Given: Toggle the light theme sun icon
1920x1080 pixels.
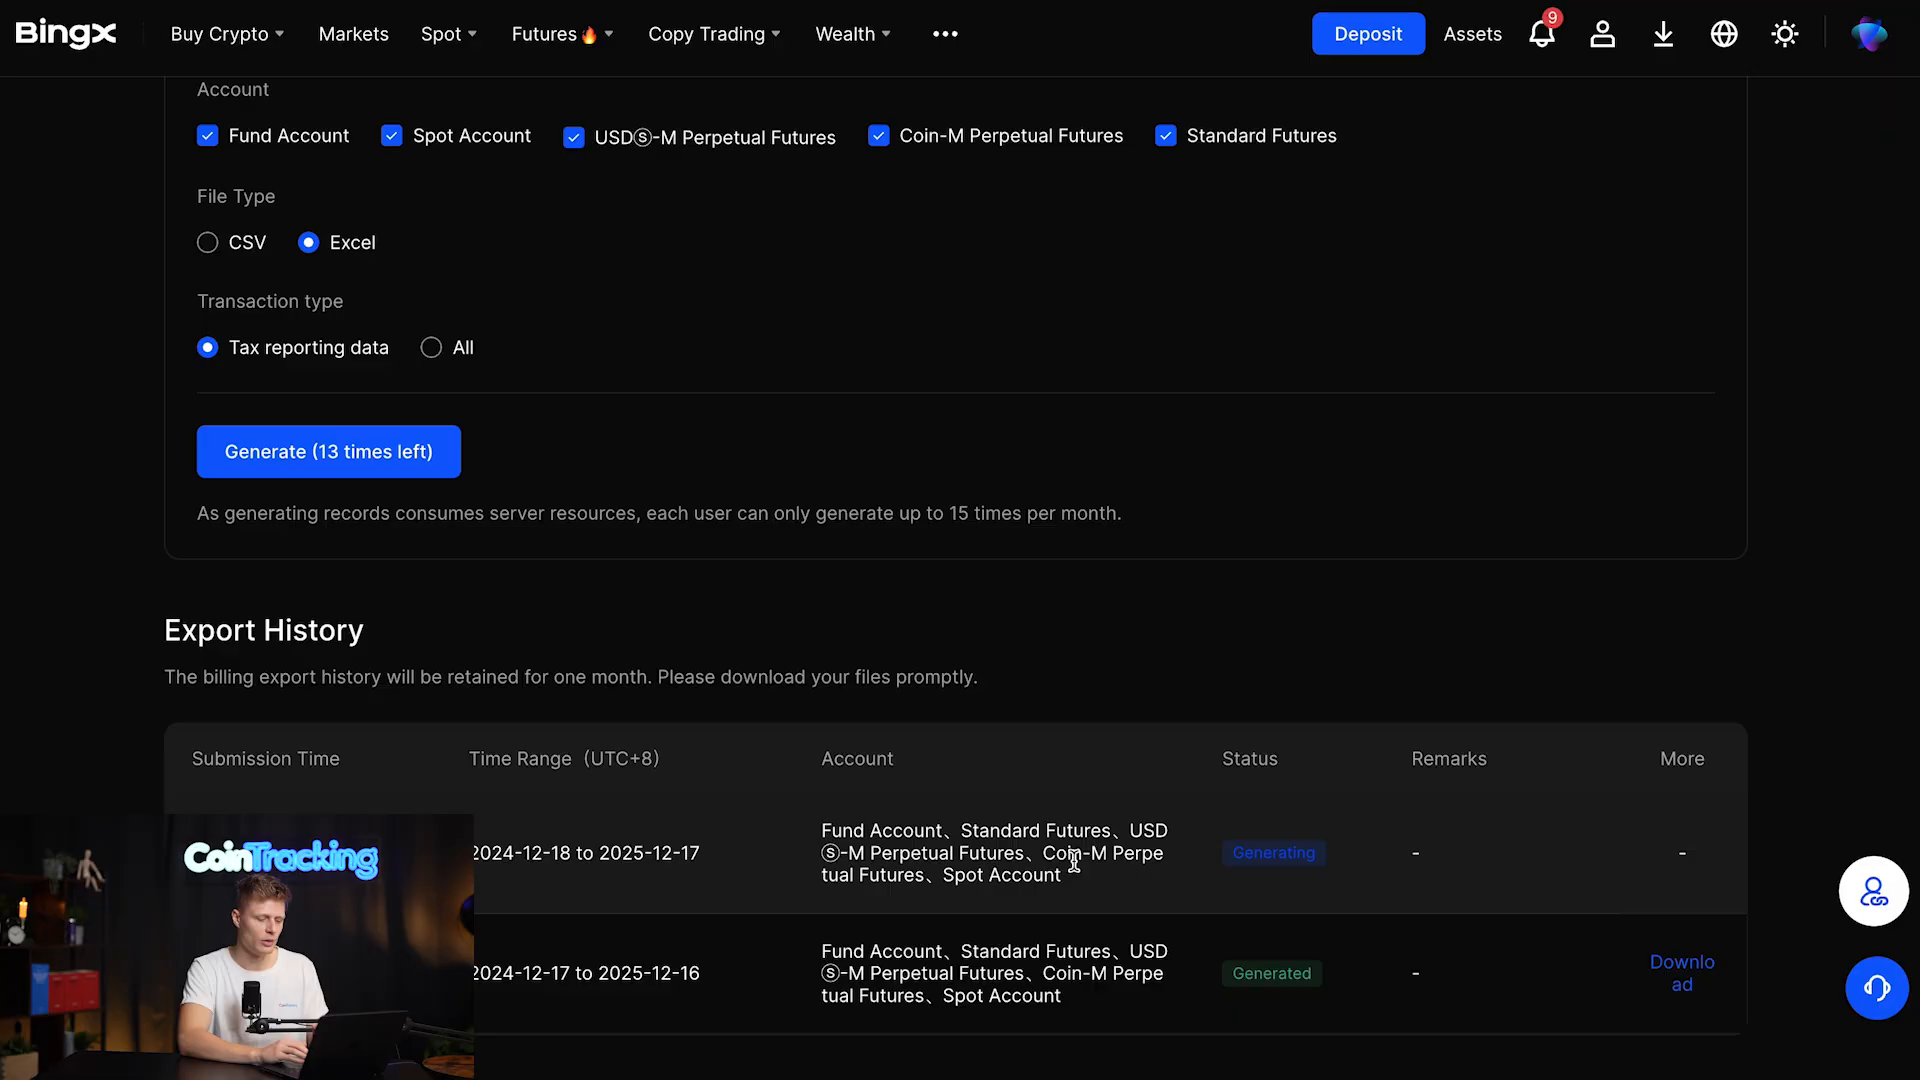Looking at the screenshot, I should 1785,34.
